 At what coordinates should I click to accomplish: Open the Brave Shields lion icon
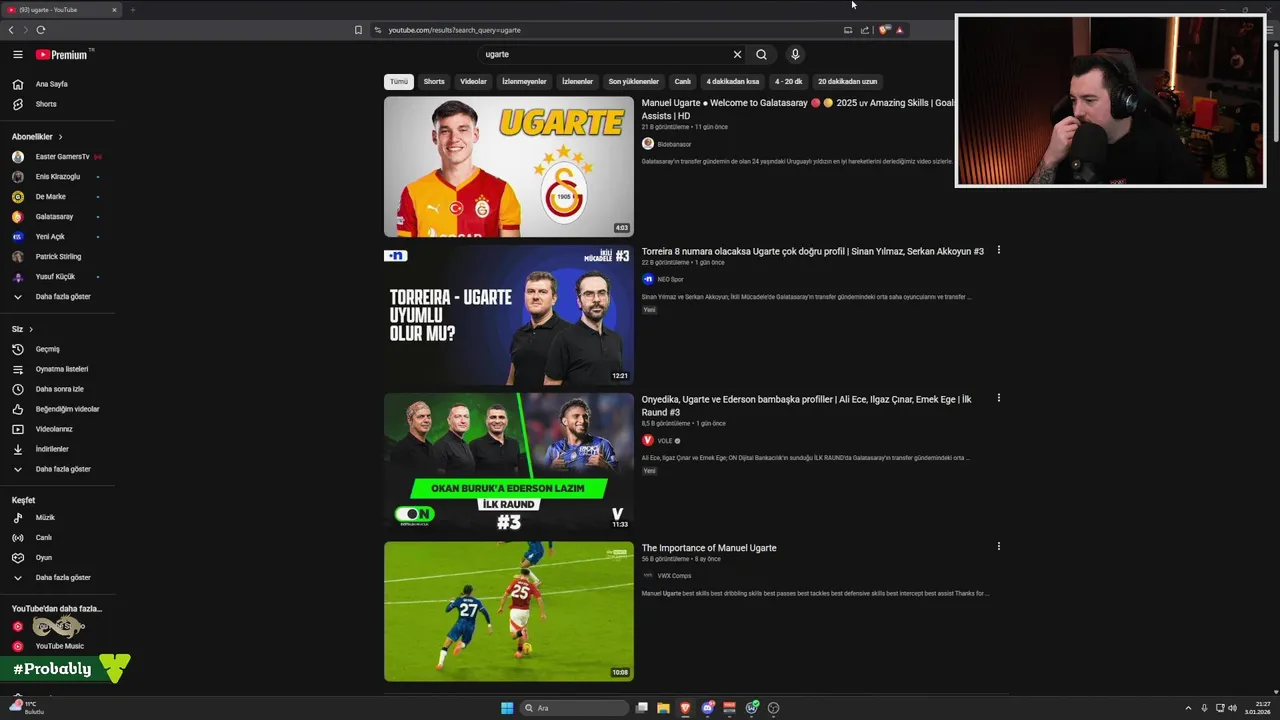pyautogui.click(x=884, y=30)
